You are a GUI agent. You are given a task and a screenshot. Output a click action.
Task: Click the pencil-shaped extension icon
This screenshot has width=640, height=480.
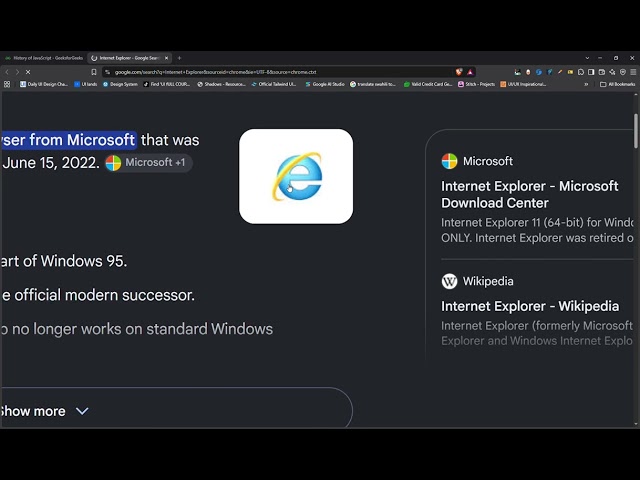point(560,72)
